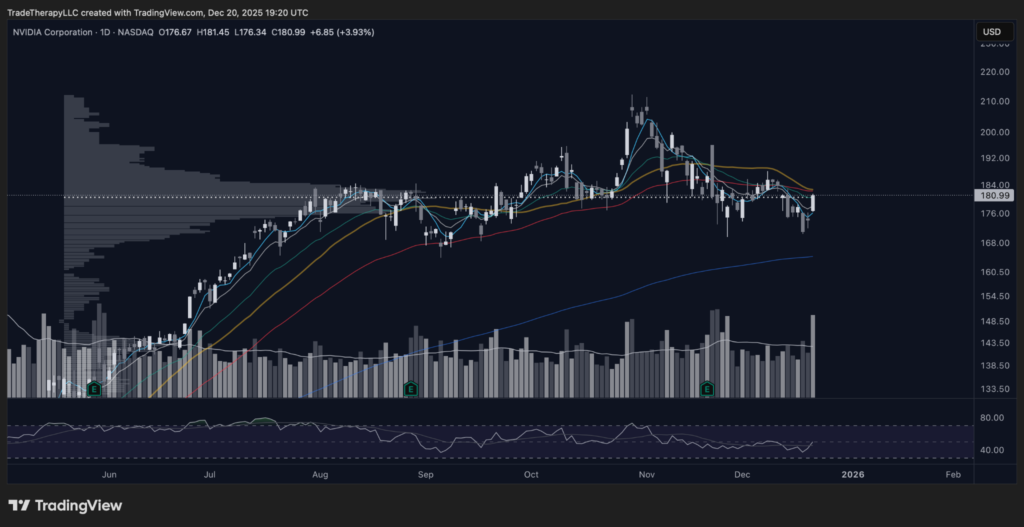Click the earnings marker near June
Viewport: 1024px width, 527px height.
94,387
